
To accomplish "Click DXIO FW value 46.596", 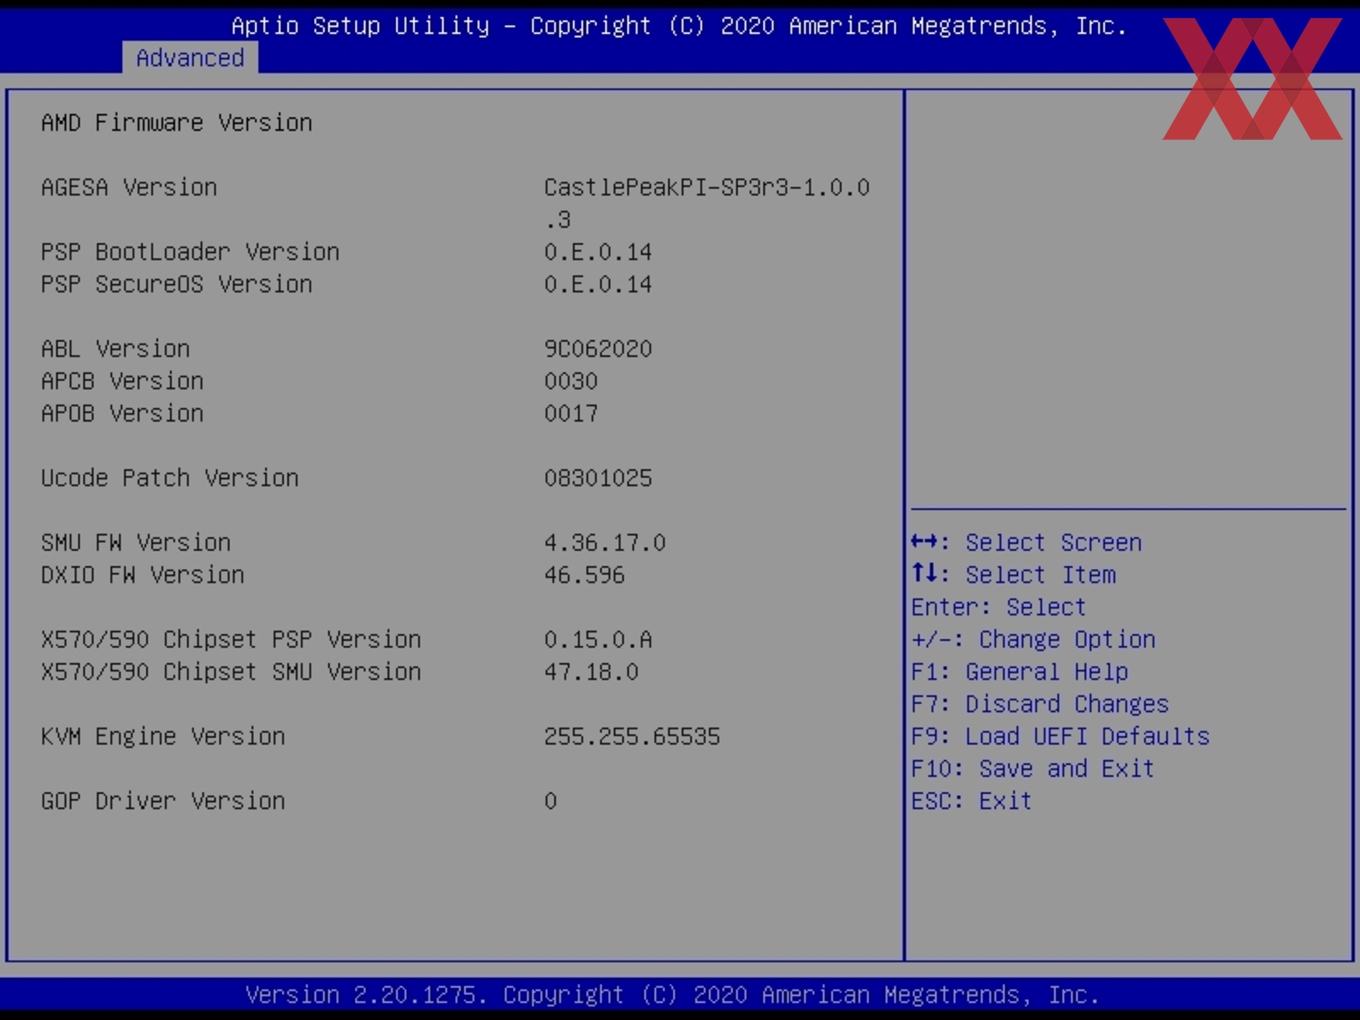I will click(x=584, y=575).
